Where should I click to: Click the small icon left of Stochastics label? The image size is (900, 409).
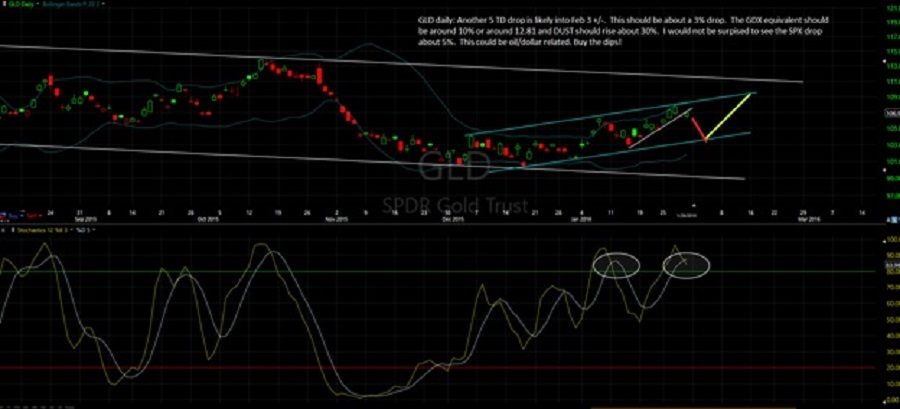click(13, 230)
